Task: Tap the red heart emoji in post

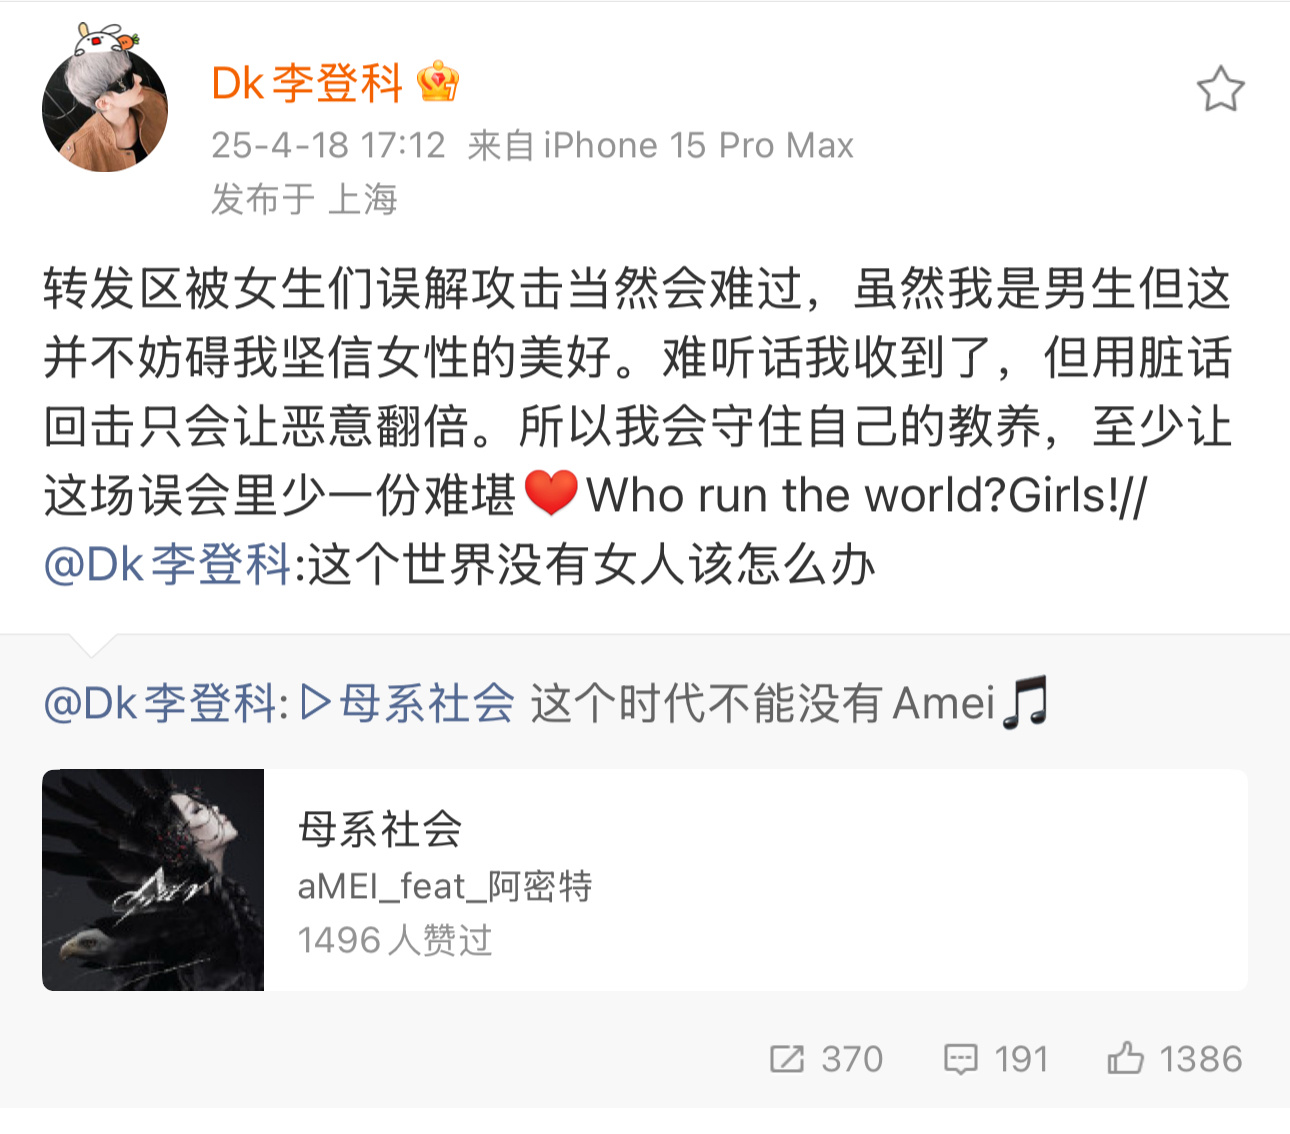Action: coord(551,494)
